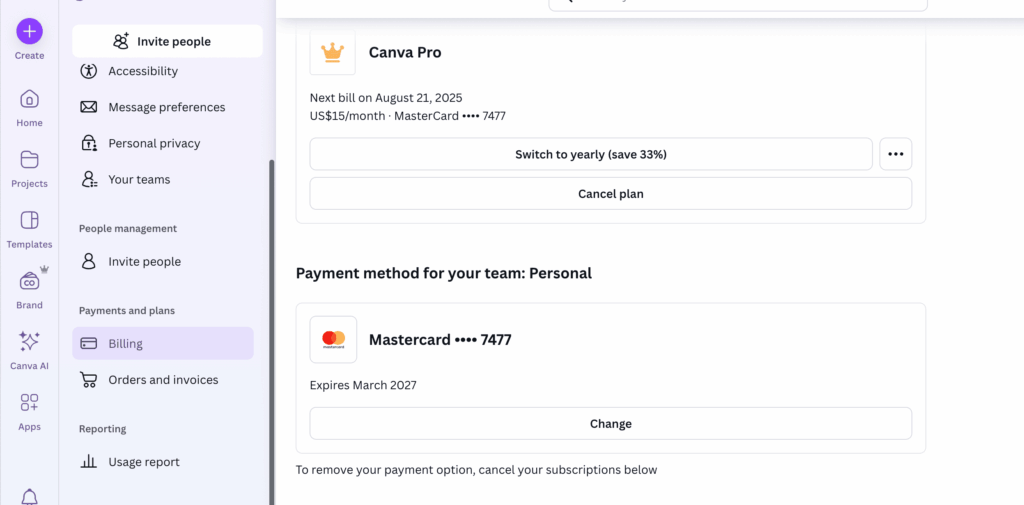Click the notifications bell icon

pos(29,496)
